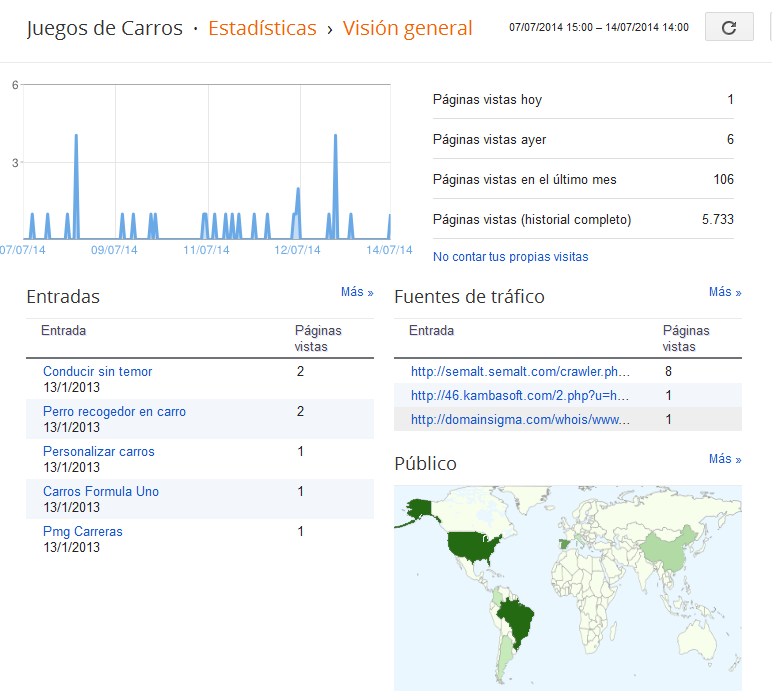
Task: Click the 11/07/14 axis label on chart
Action: click(206, 250)
